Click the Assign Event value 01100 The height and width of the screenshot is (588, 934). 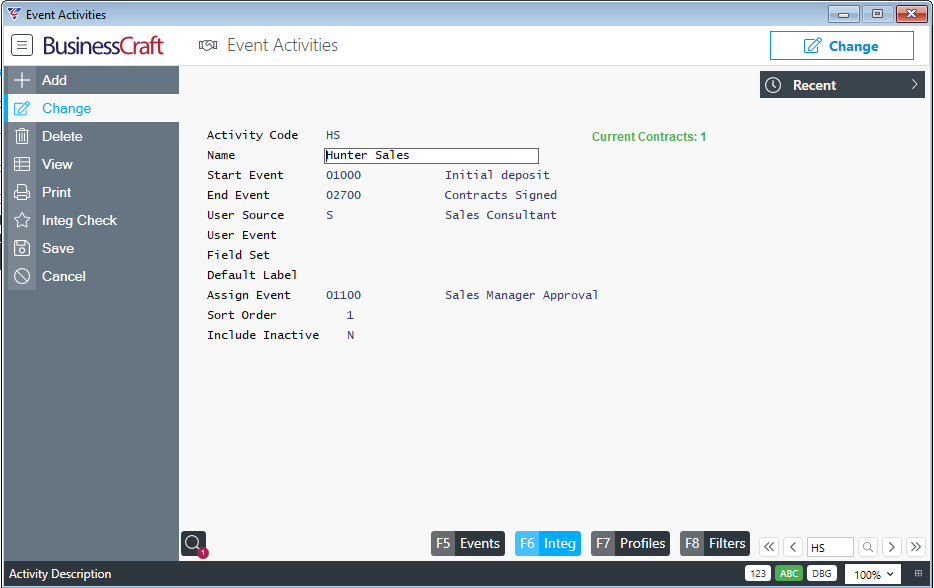[344, 295]
